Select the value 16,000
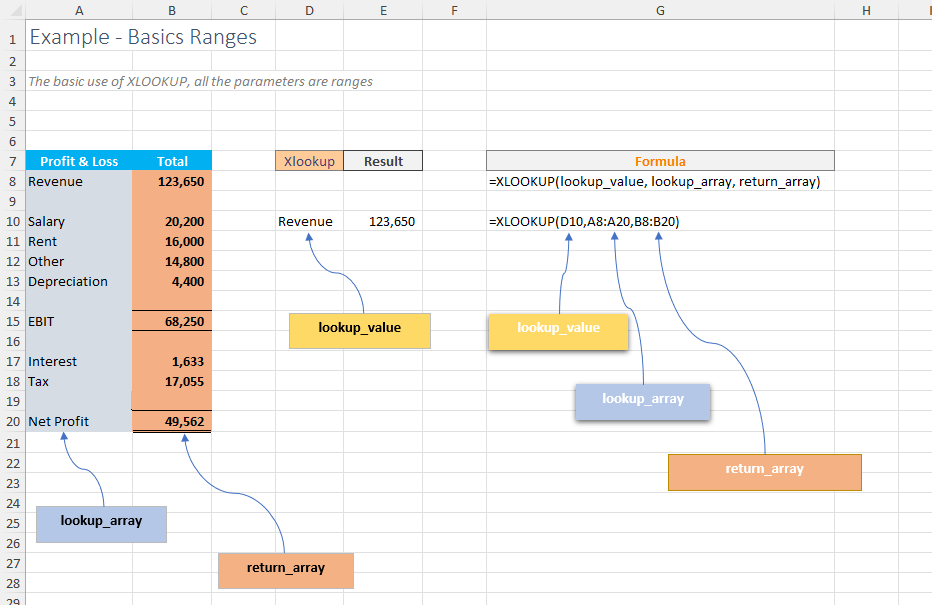This screenshot has height=605, width=932. point(172,241)
